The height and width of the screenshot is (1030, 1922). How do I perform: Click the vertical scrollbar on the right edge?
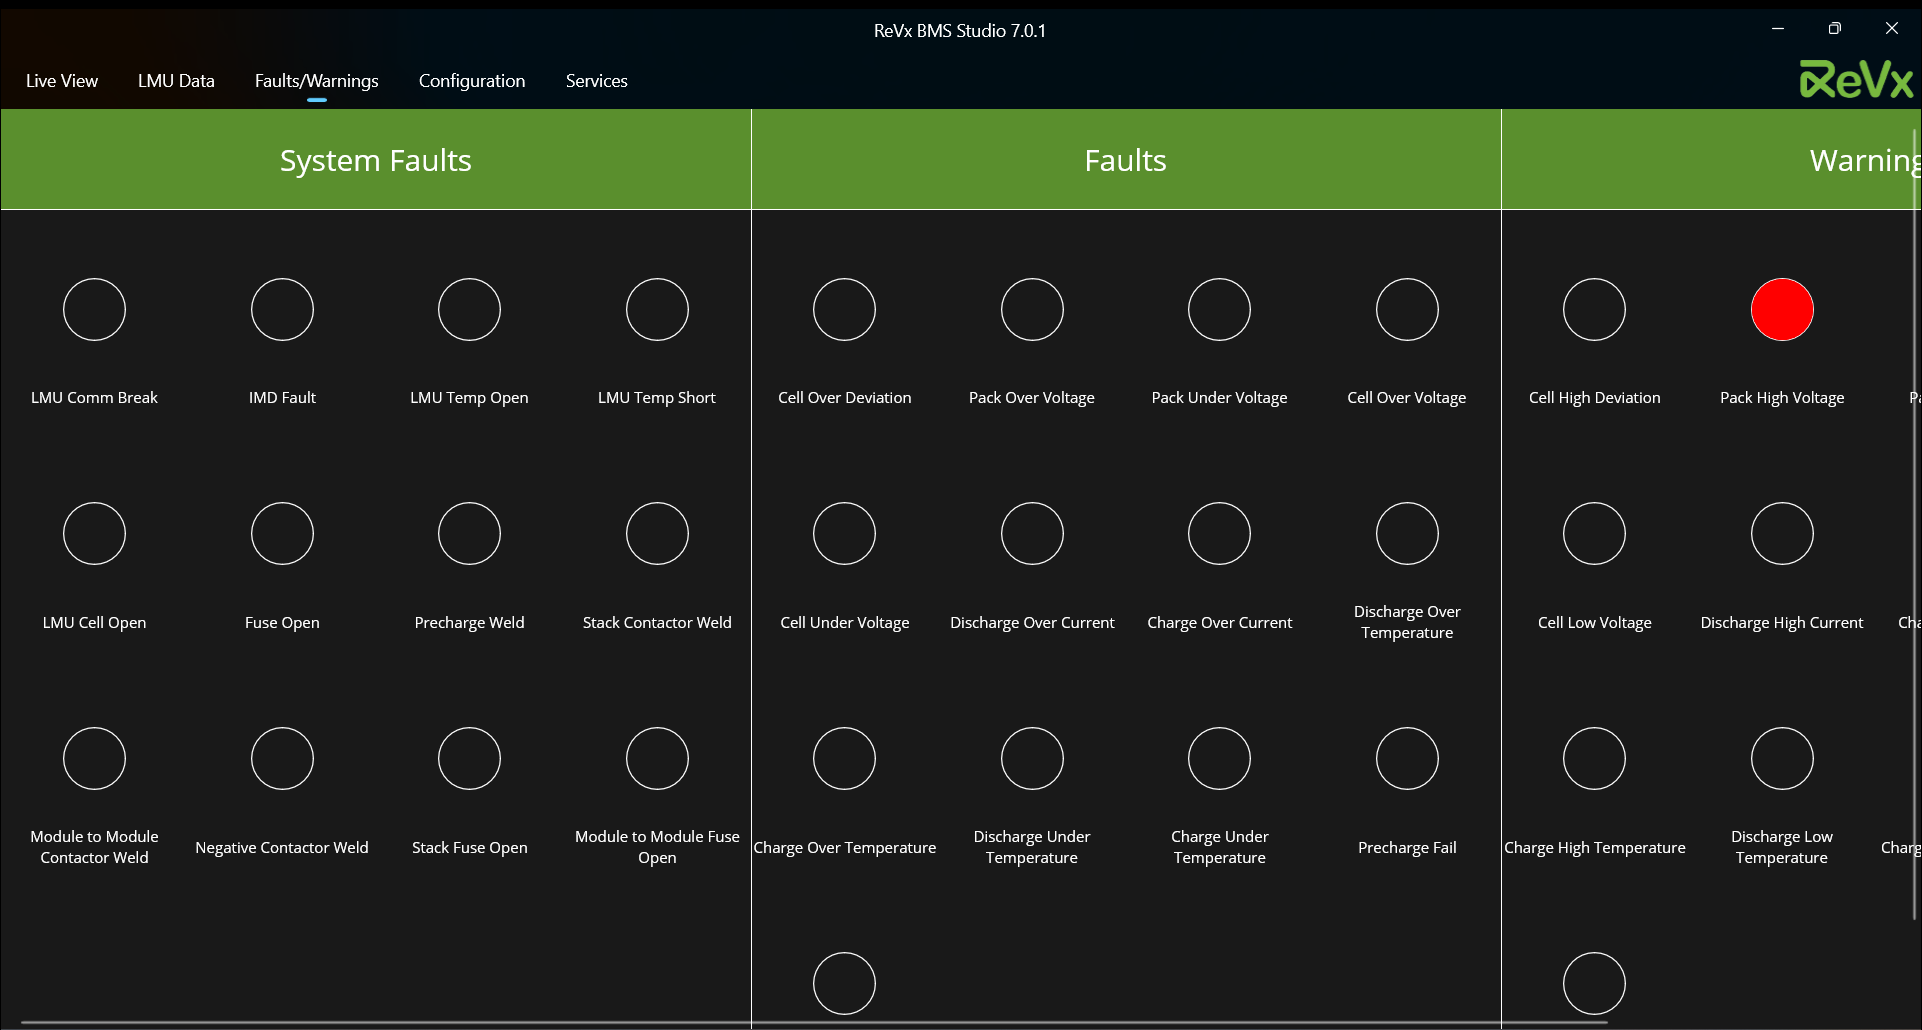(1916, 520)
